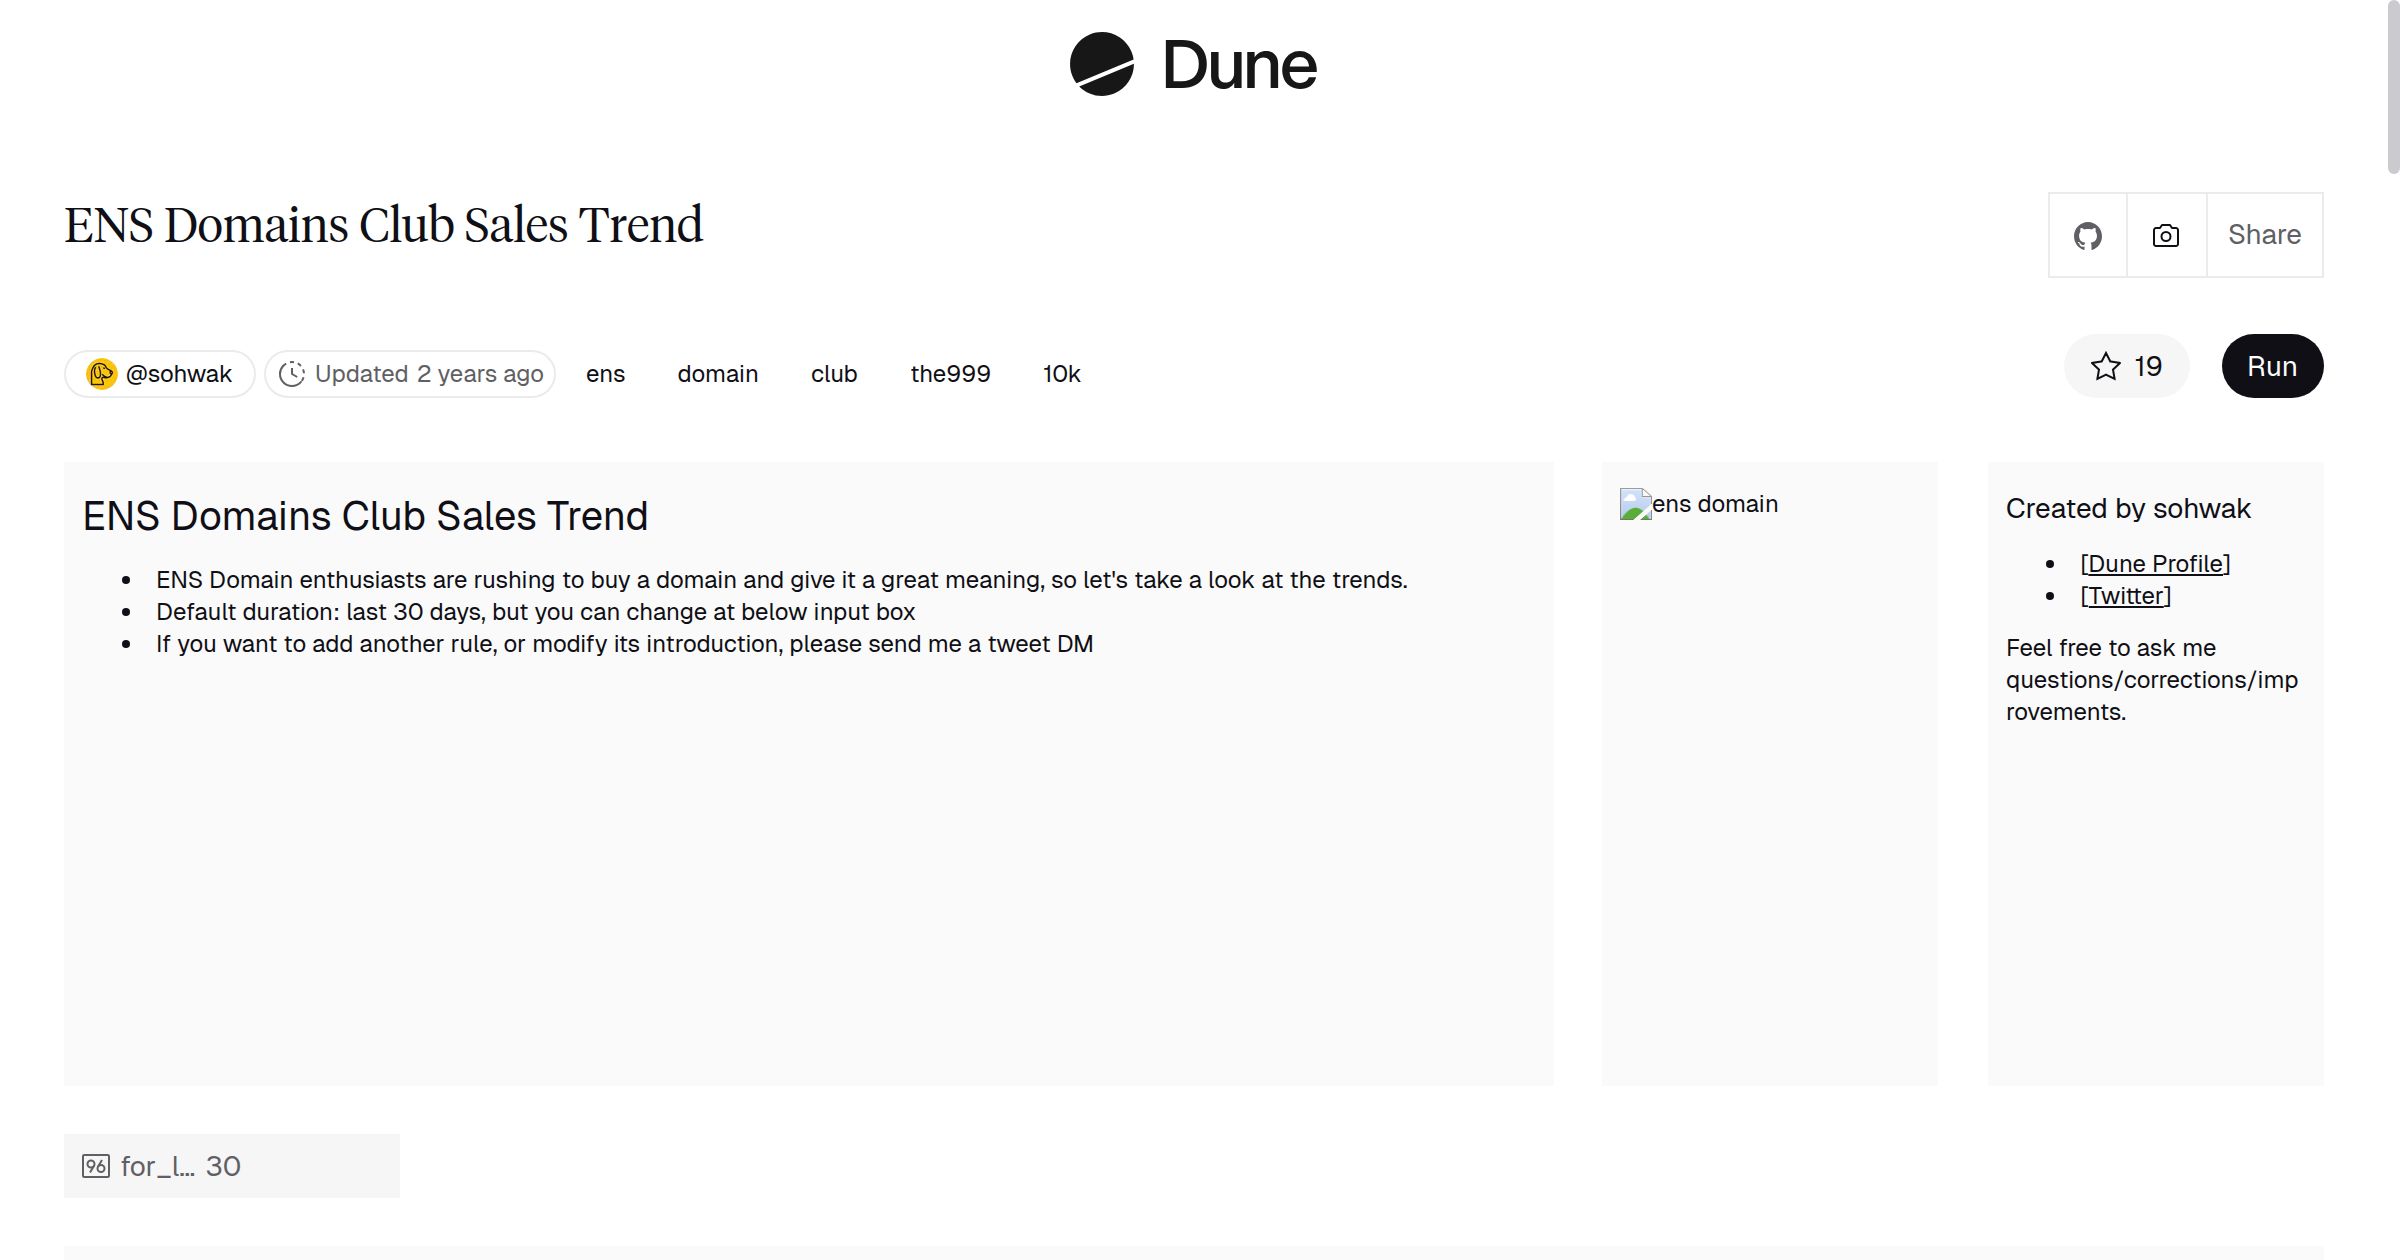2400x1260 pixels.
Task: Open the Dune Profile link
Action: coord(2156,563)
